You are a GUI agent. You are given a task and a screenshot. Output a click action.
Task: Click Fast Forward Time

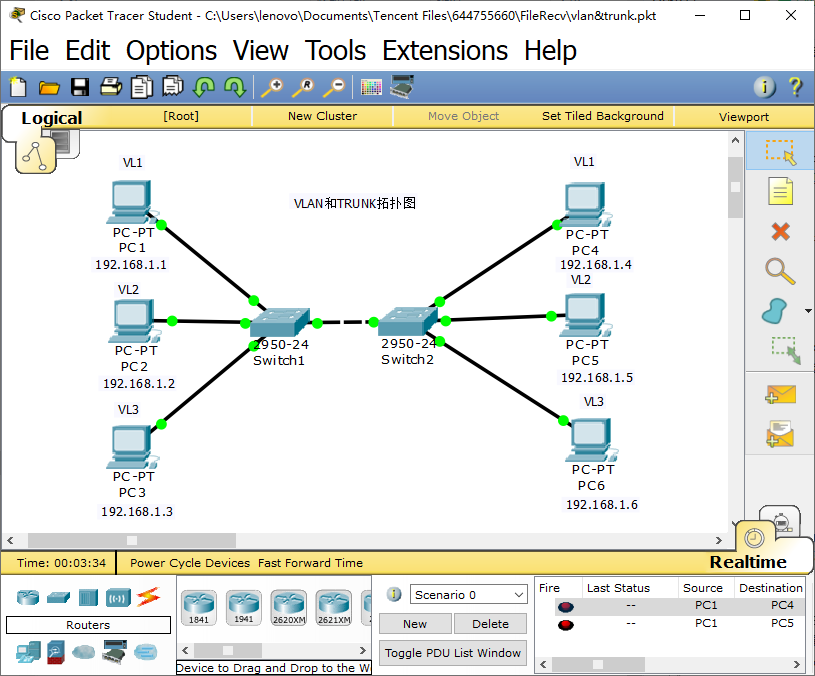coord(310,563)
